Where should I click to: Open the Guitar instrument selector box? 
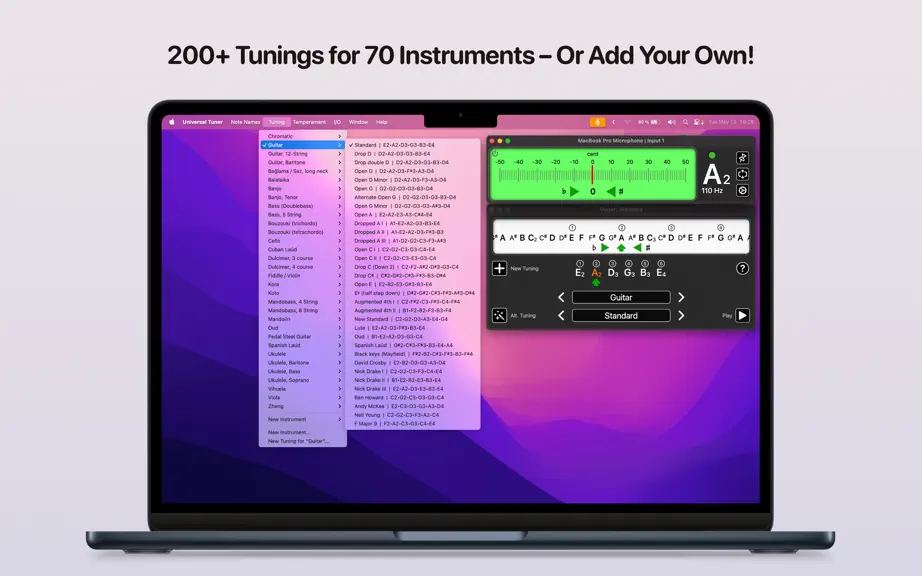tap(621, 297)
